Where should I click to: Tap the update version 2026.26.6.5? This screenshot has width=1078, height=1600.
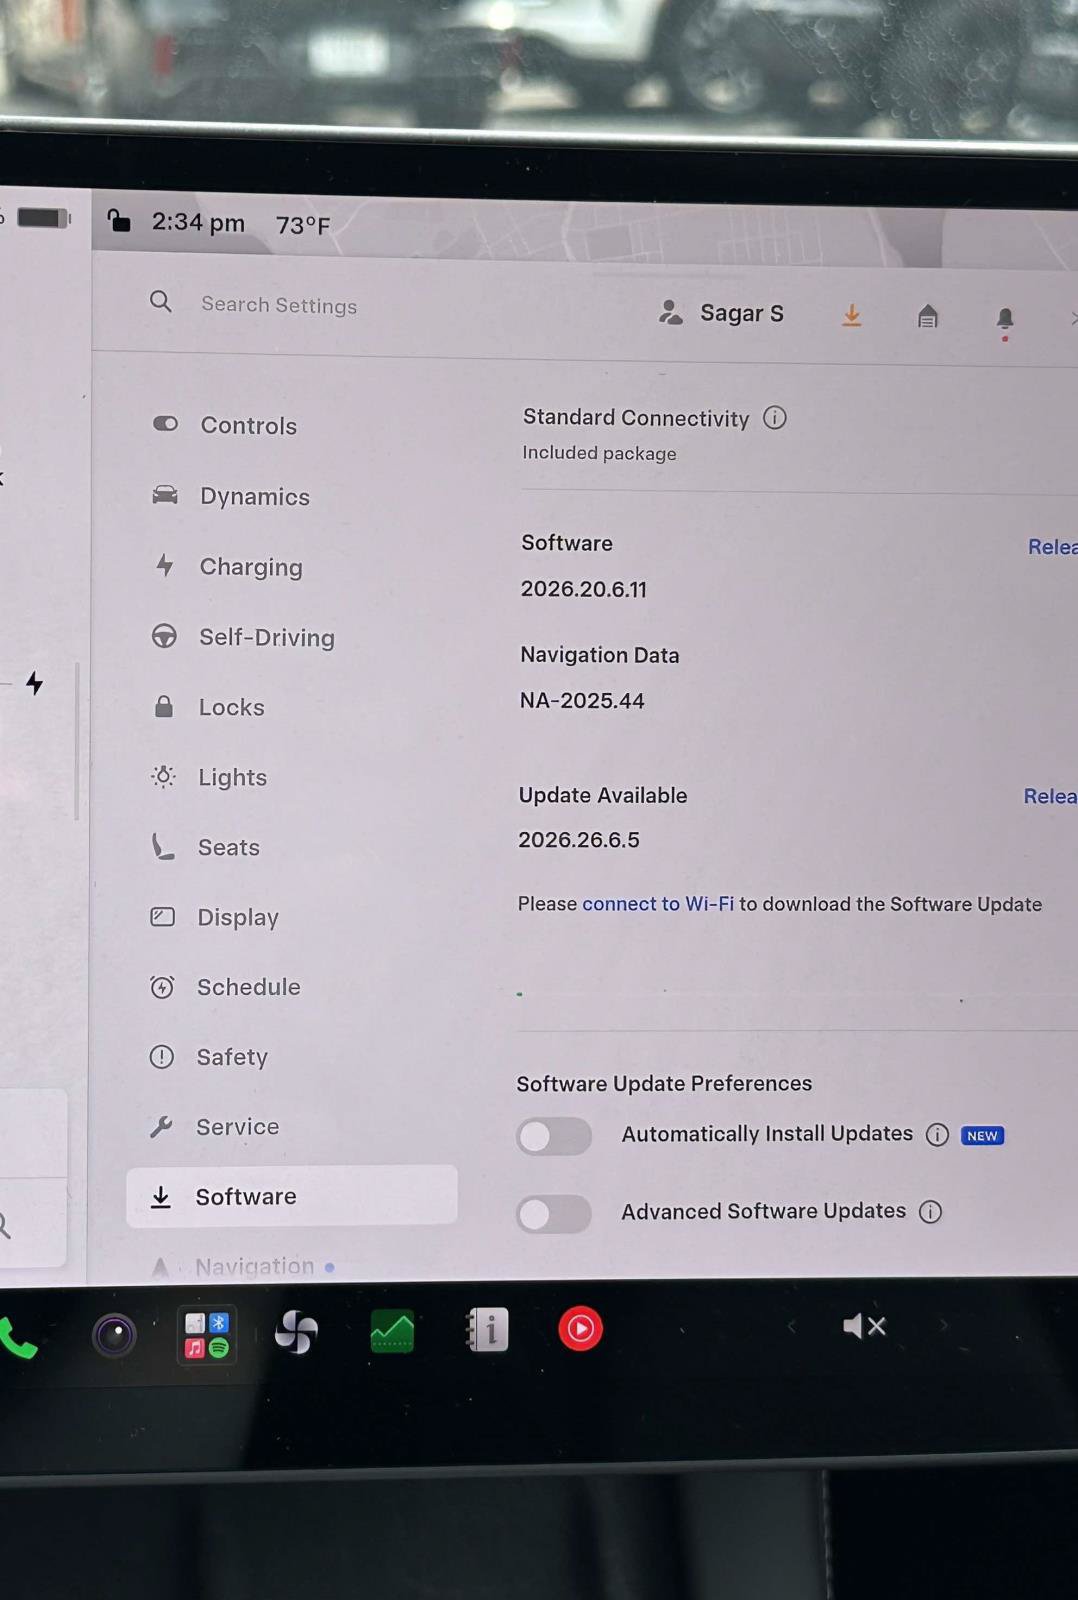click(x=579, y=840)
